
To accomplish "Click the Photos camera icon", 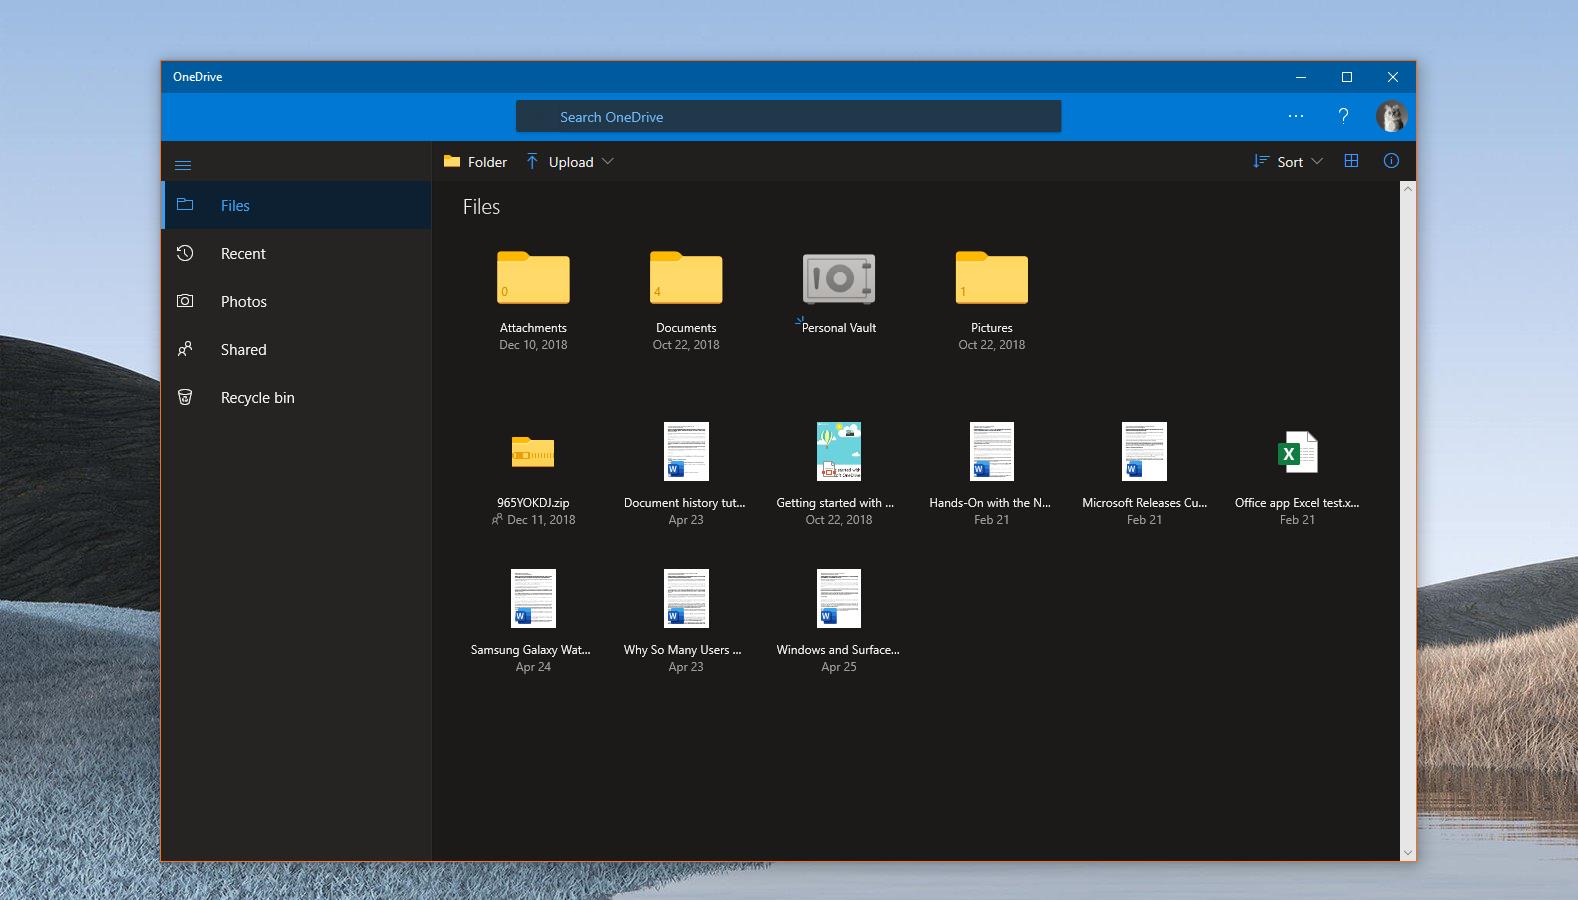I will [185, 301].
